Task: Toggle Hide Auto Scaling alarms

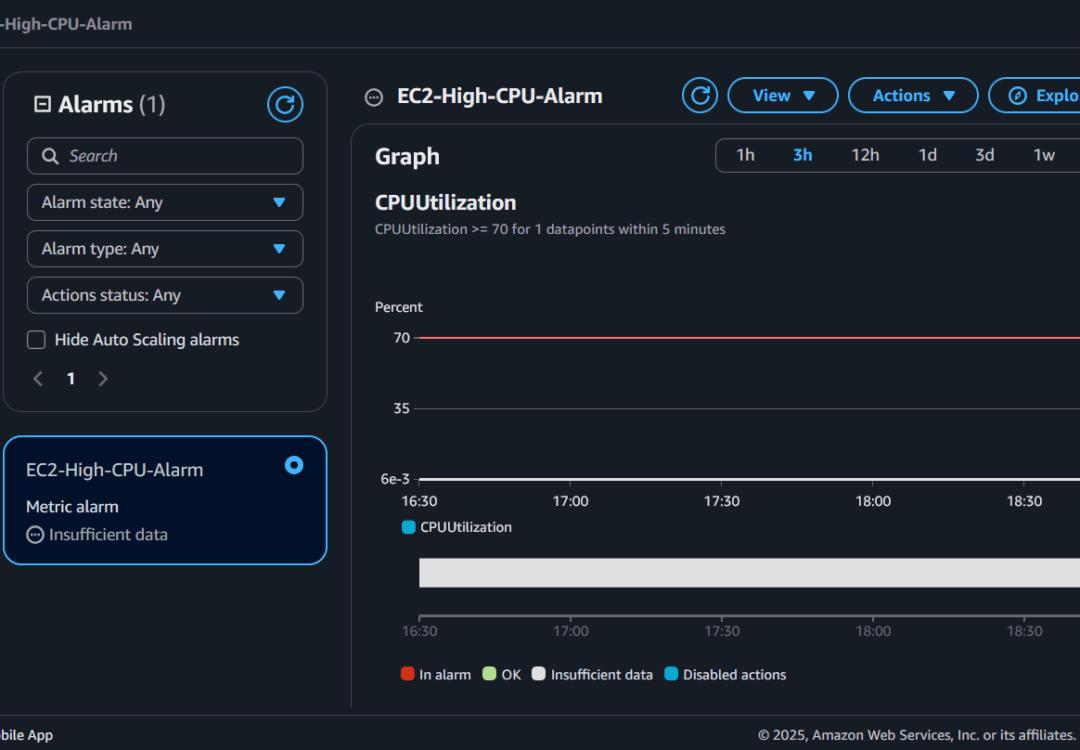Action: (x=36, y=340)
